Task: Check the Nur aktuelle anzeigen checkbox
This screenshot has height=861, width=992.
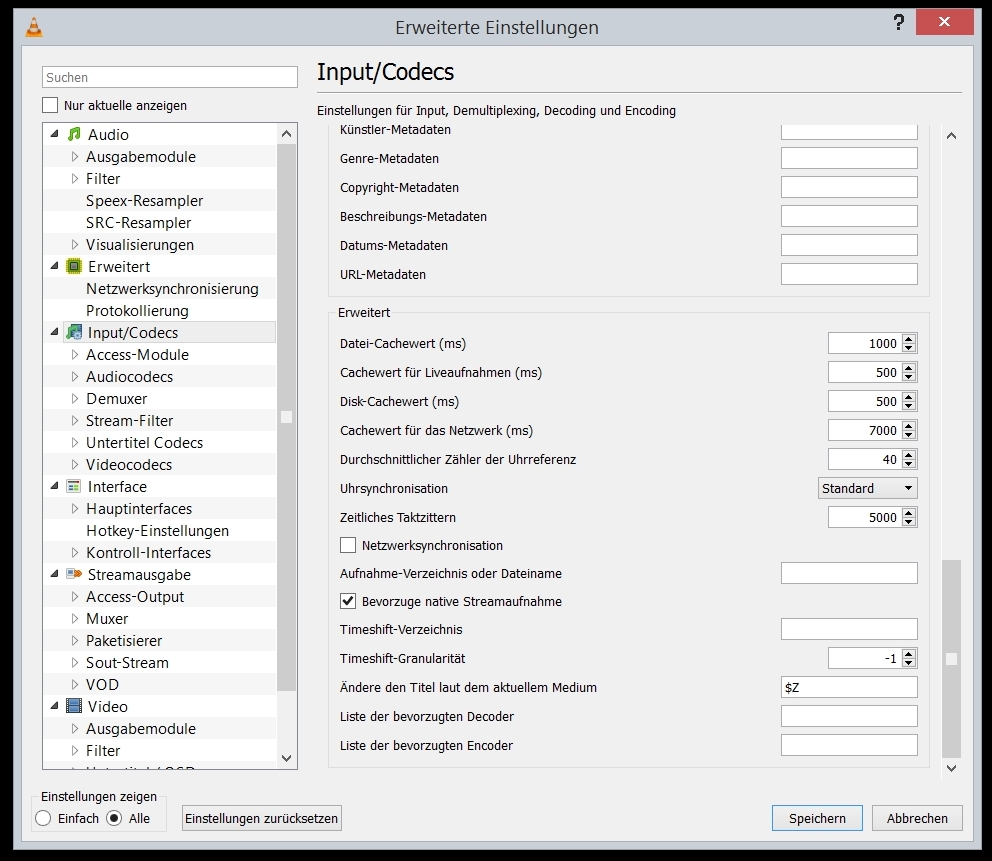Action: pos(50,105)
